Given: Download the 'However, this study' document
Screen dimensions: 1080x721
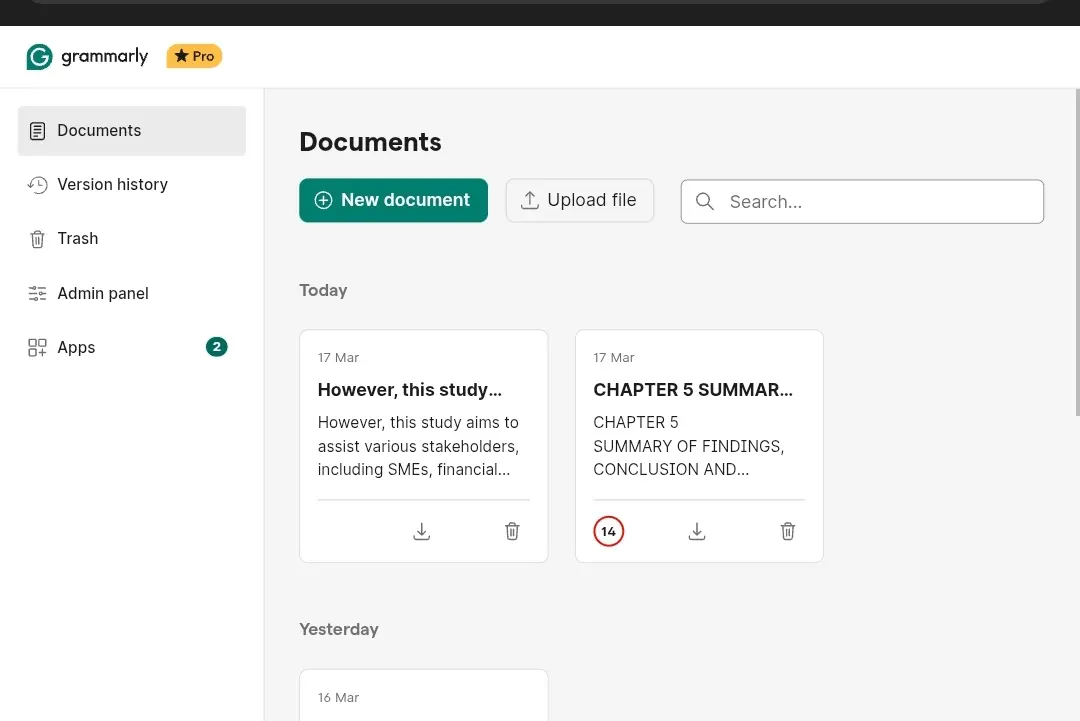Looking at the screenshot, I should tap(422, 531).
